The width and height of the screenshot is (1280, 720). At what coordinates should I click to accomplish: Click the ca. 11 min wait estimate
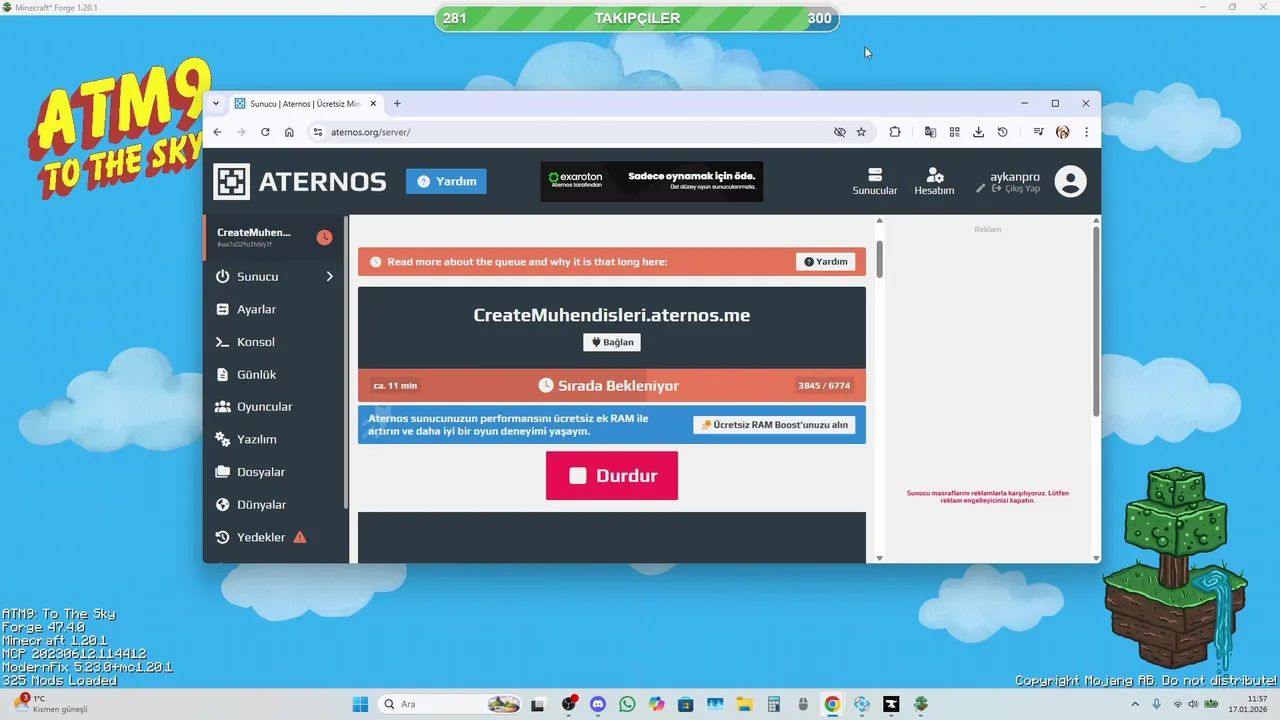tap(395, 385)
